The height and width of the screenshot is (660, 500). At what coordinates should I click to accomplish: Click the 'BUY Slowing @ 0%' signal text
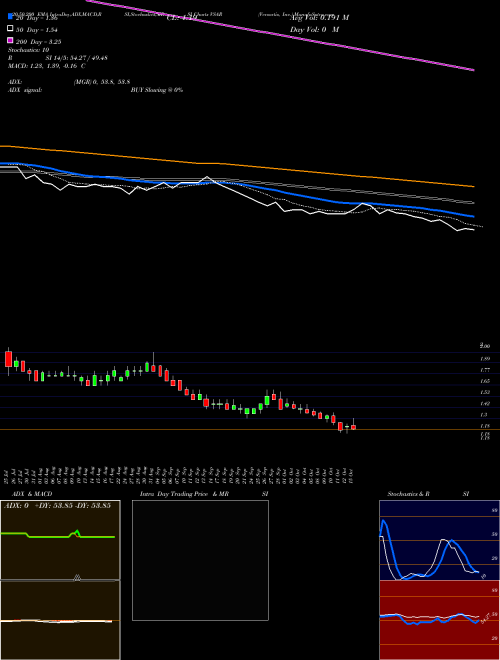pyautogui.click(x=157, y=90)
